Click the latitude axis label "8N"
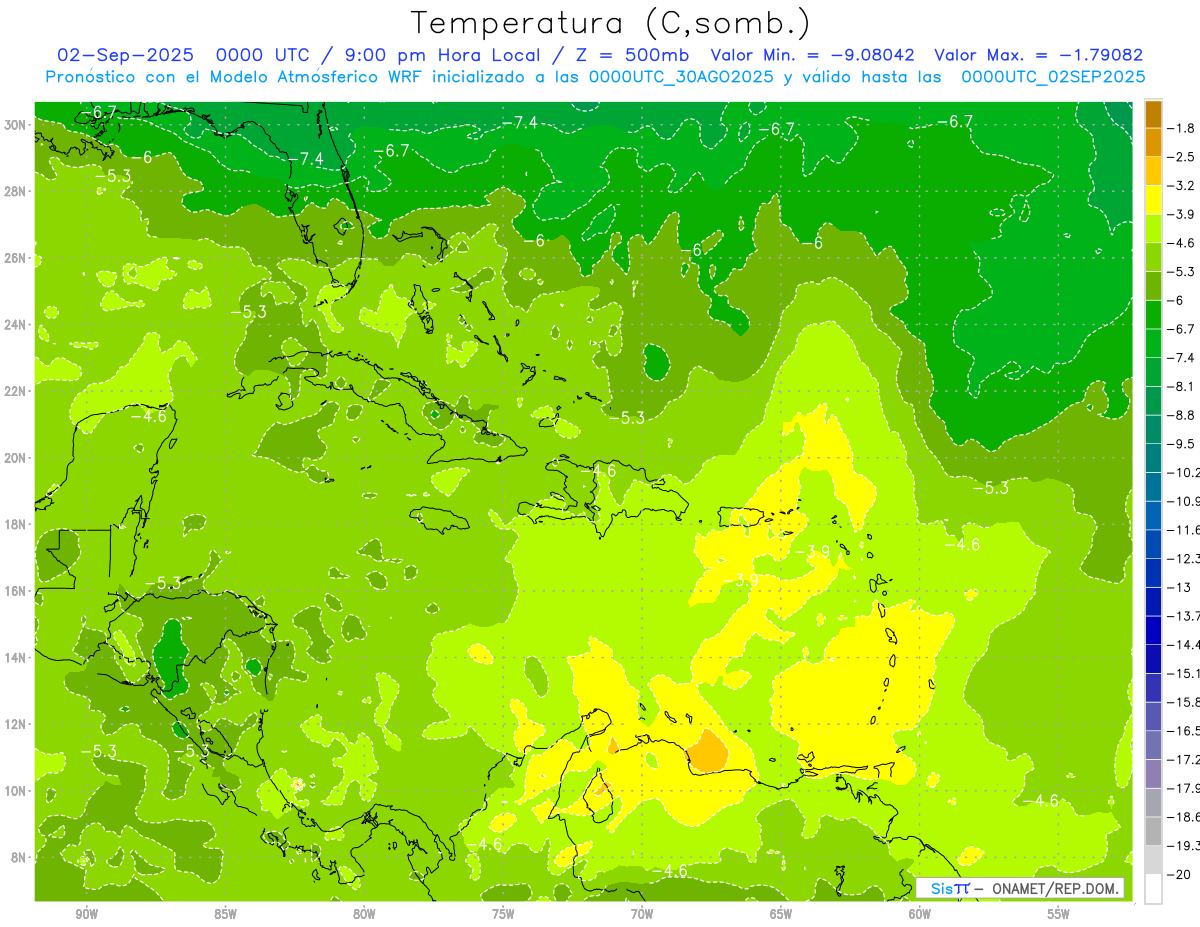Screen dimensions: 1200x927 pos(19,857)
